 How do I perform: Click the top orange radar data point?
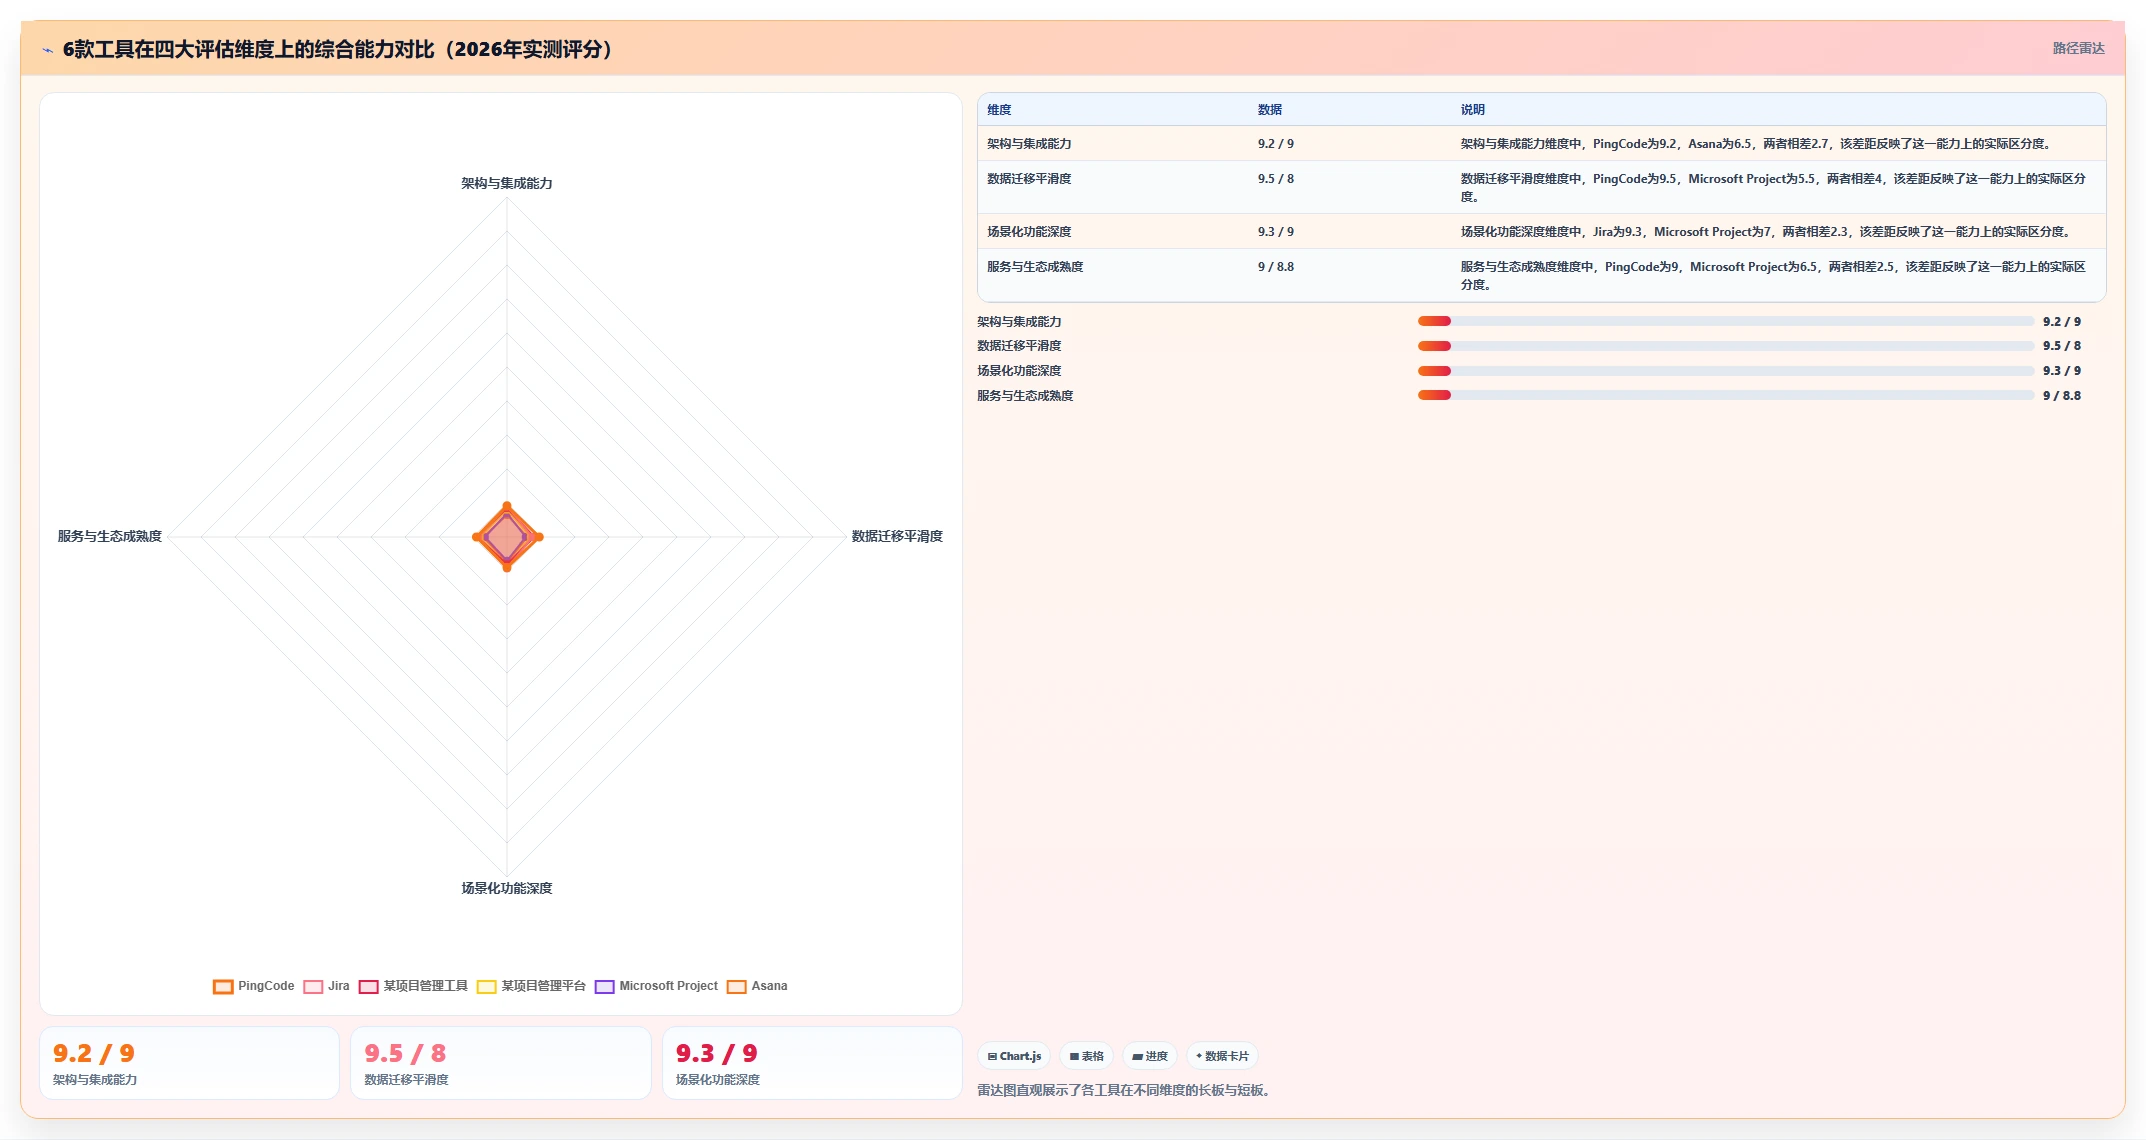(507, 506)
